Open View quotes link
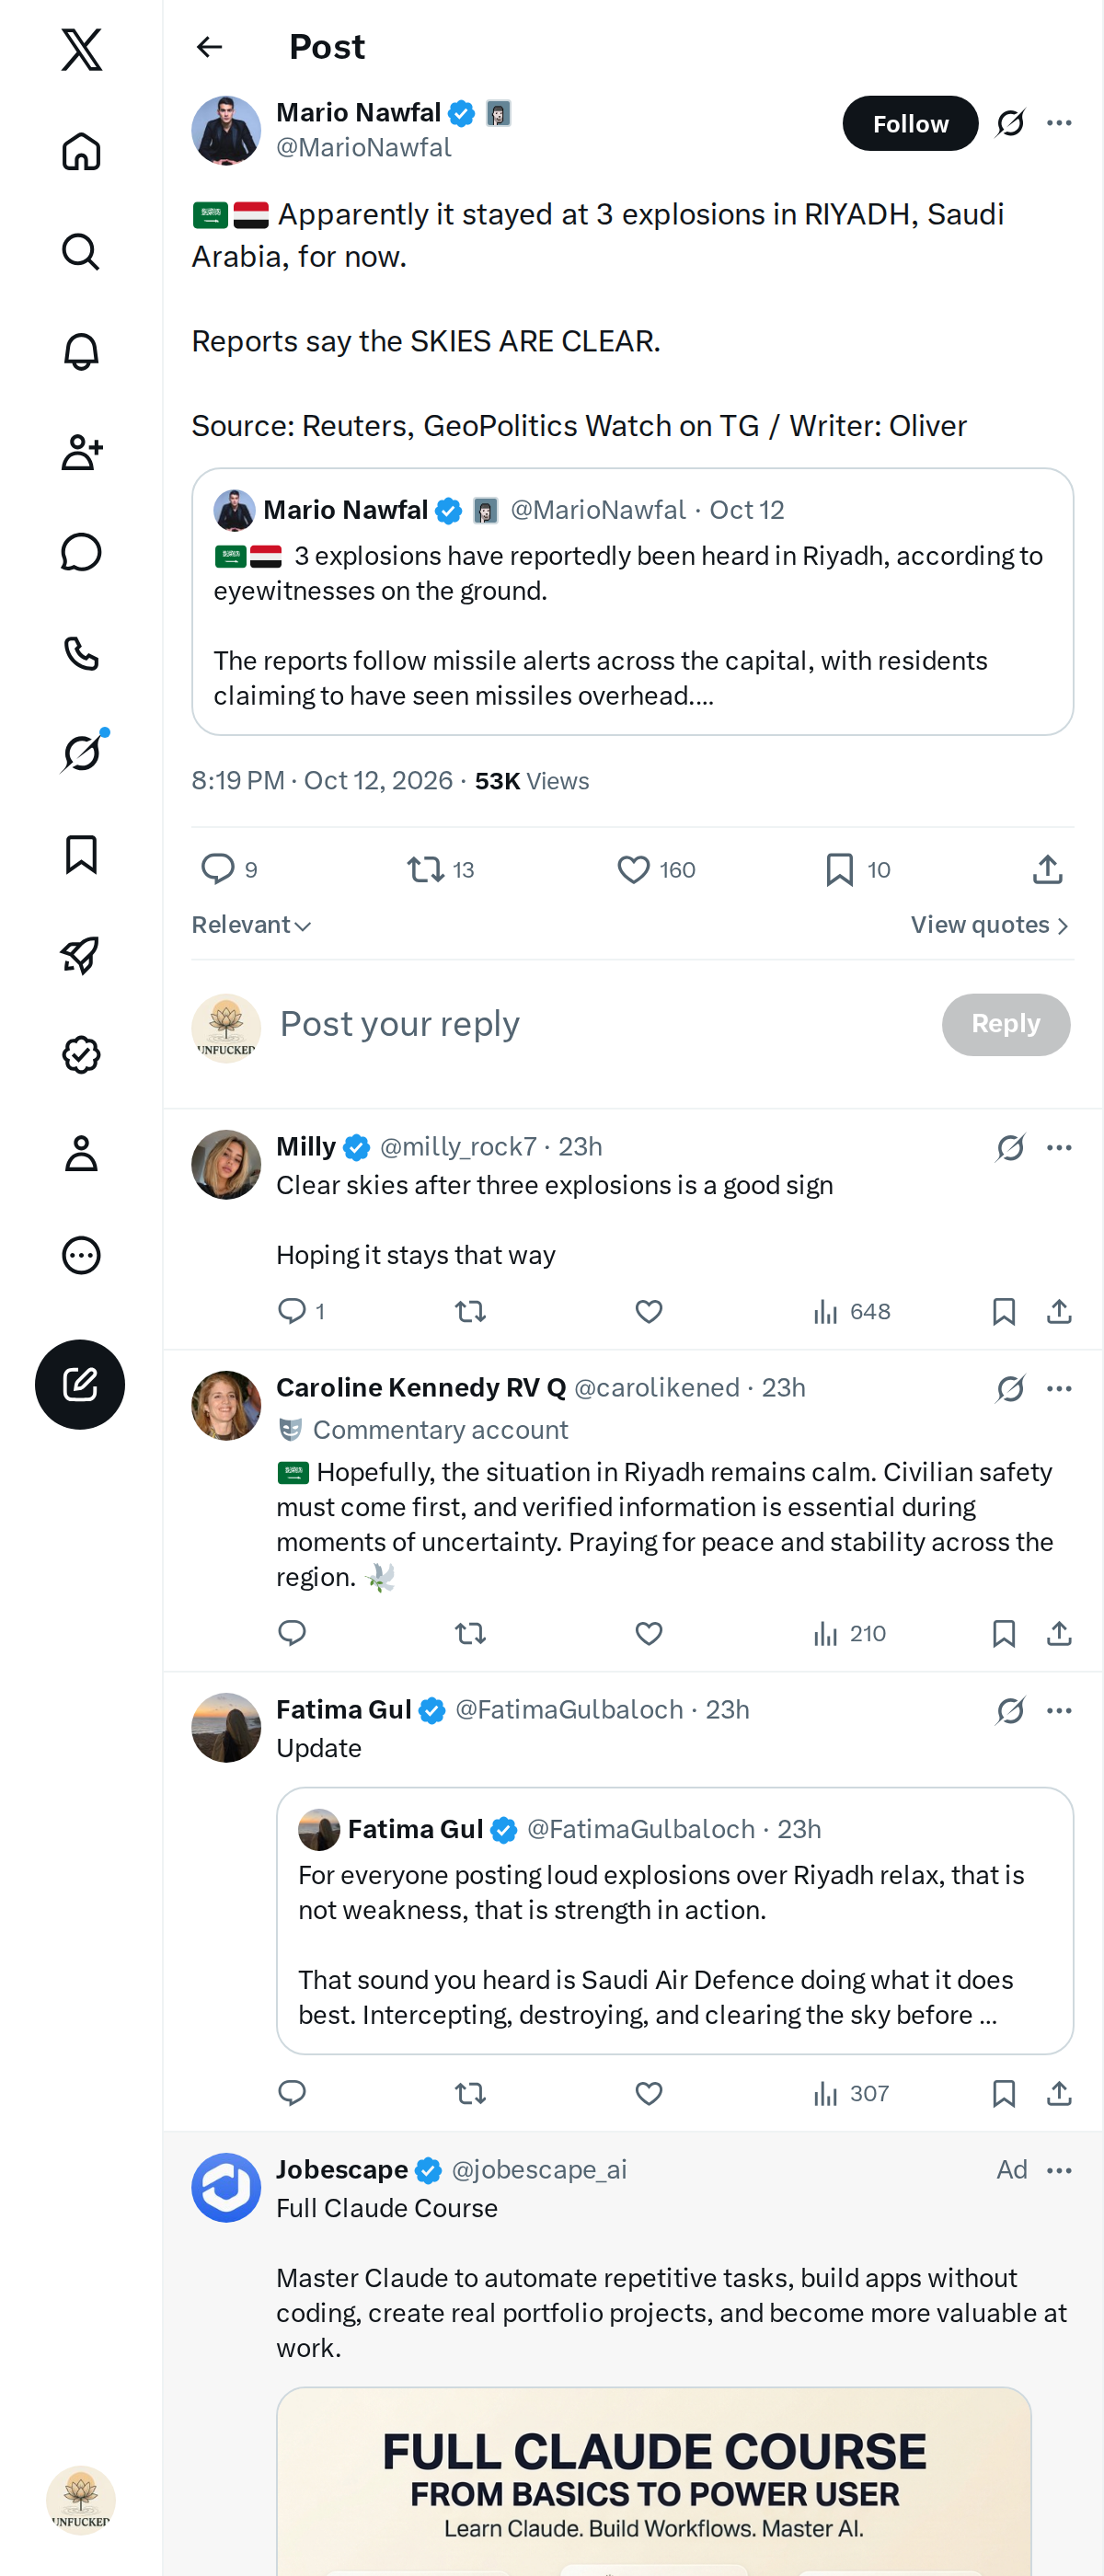The image size is (1104, 2576). 990,925
